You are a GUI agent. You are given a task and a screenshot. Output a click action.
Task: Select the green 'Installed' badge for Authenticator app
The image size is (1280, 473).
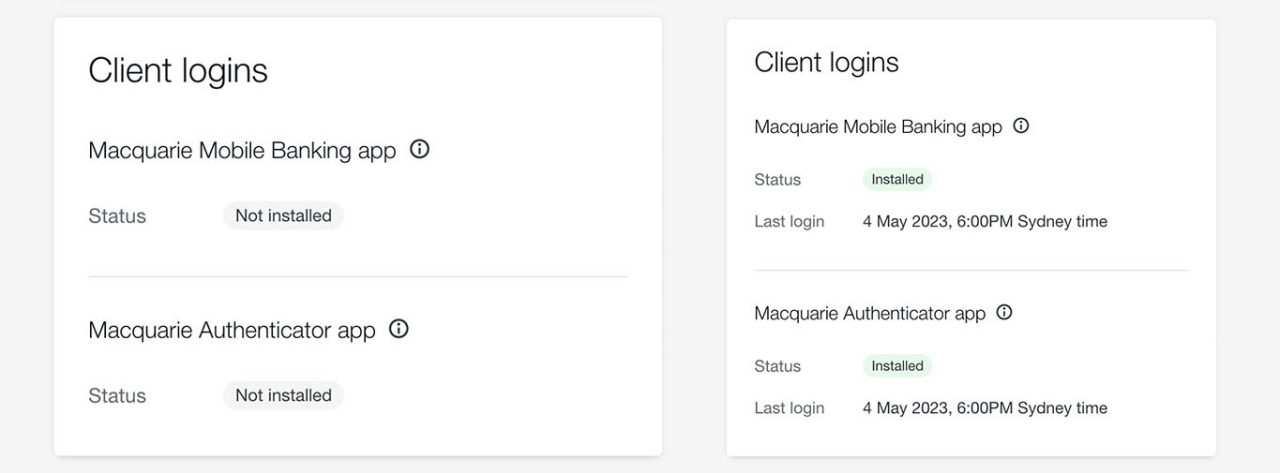897,366
